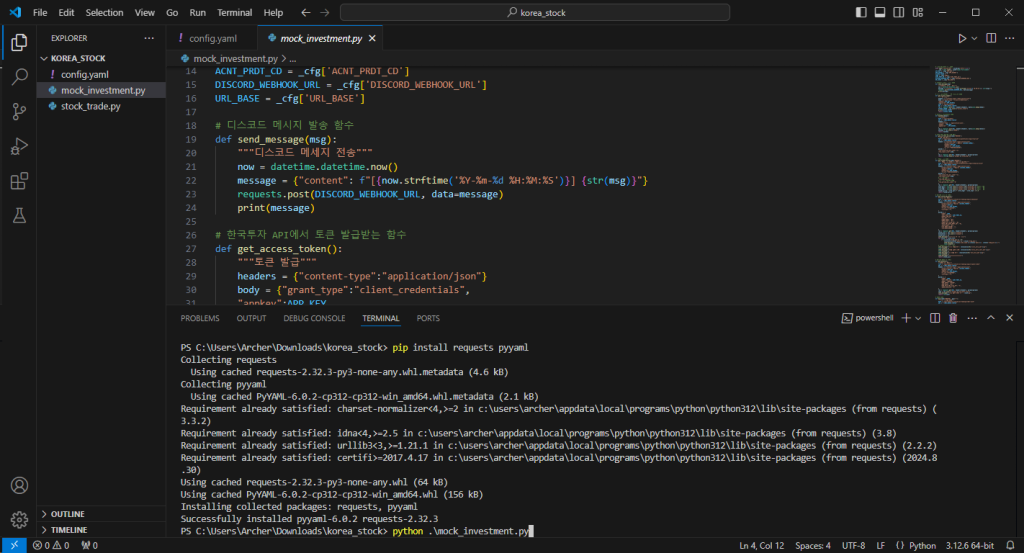Viewport: 1024px width, 553px height.
Task: Click the errors and warnings status indicator
Action: [51, 545]
